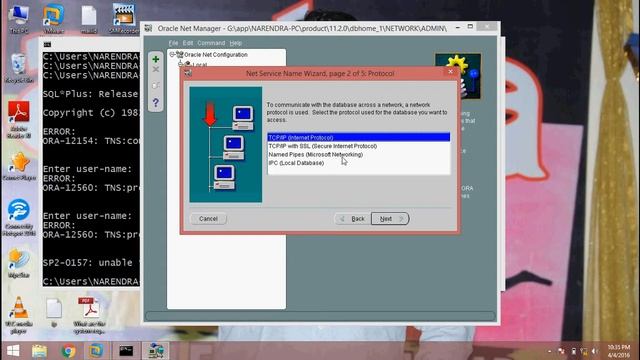Click the Windows Start button
The width and height of the screenshot is (640, 360).
pos(13,351)
